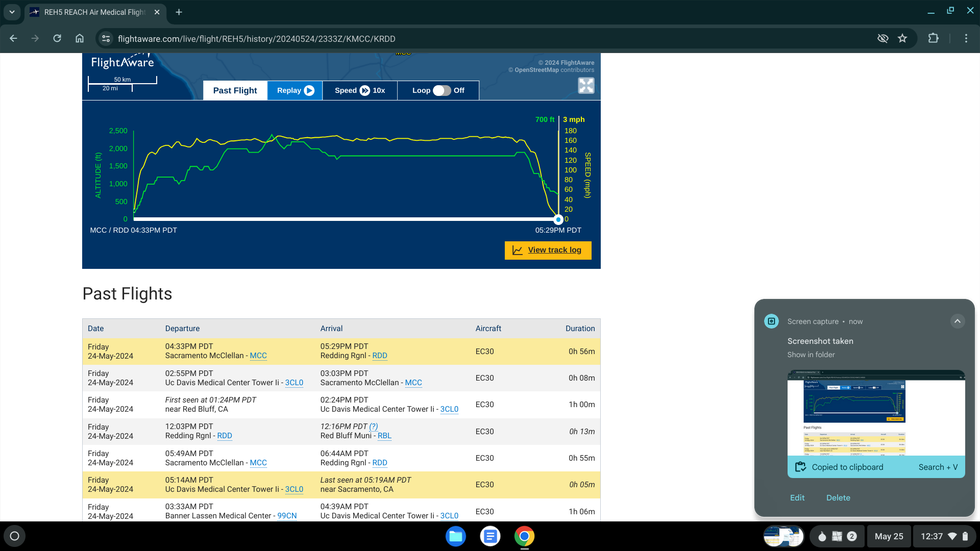Viewport: 980px width, 551px height.
Task: Open MCC link in 04:33PM departure row
Action: click(258, 355)
